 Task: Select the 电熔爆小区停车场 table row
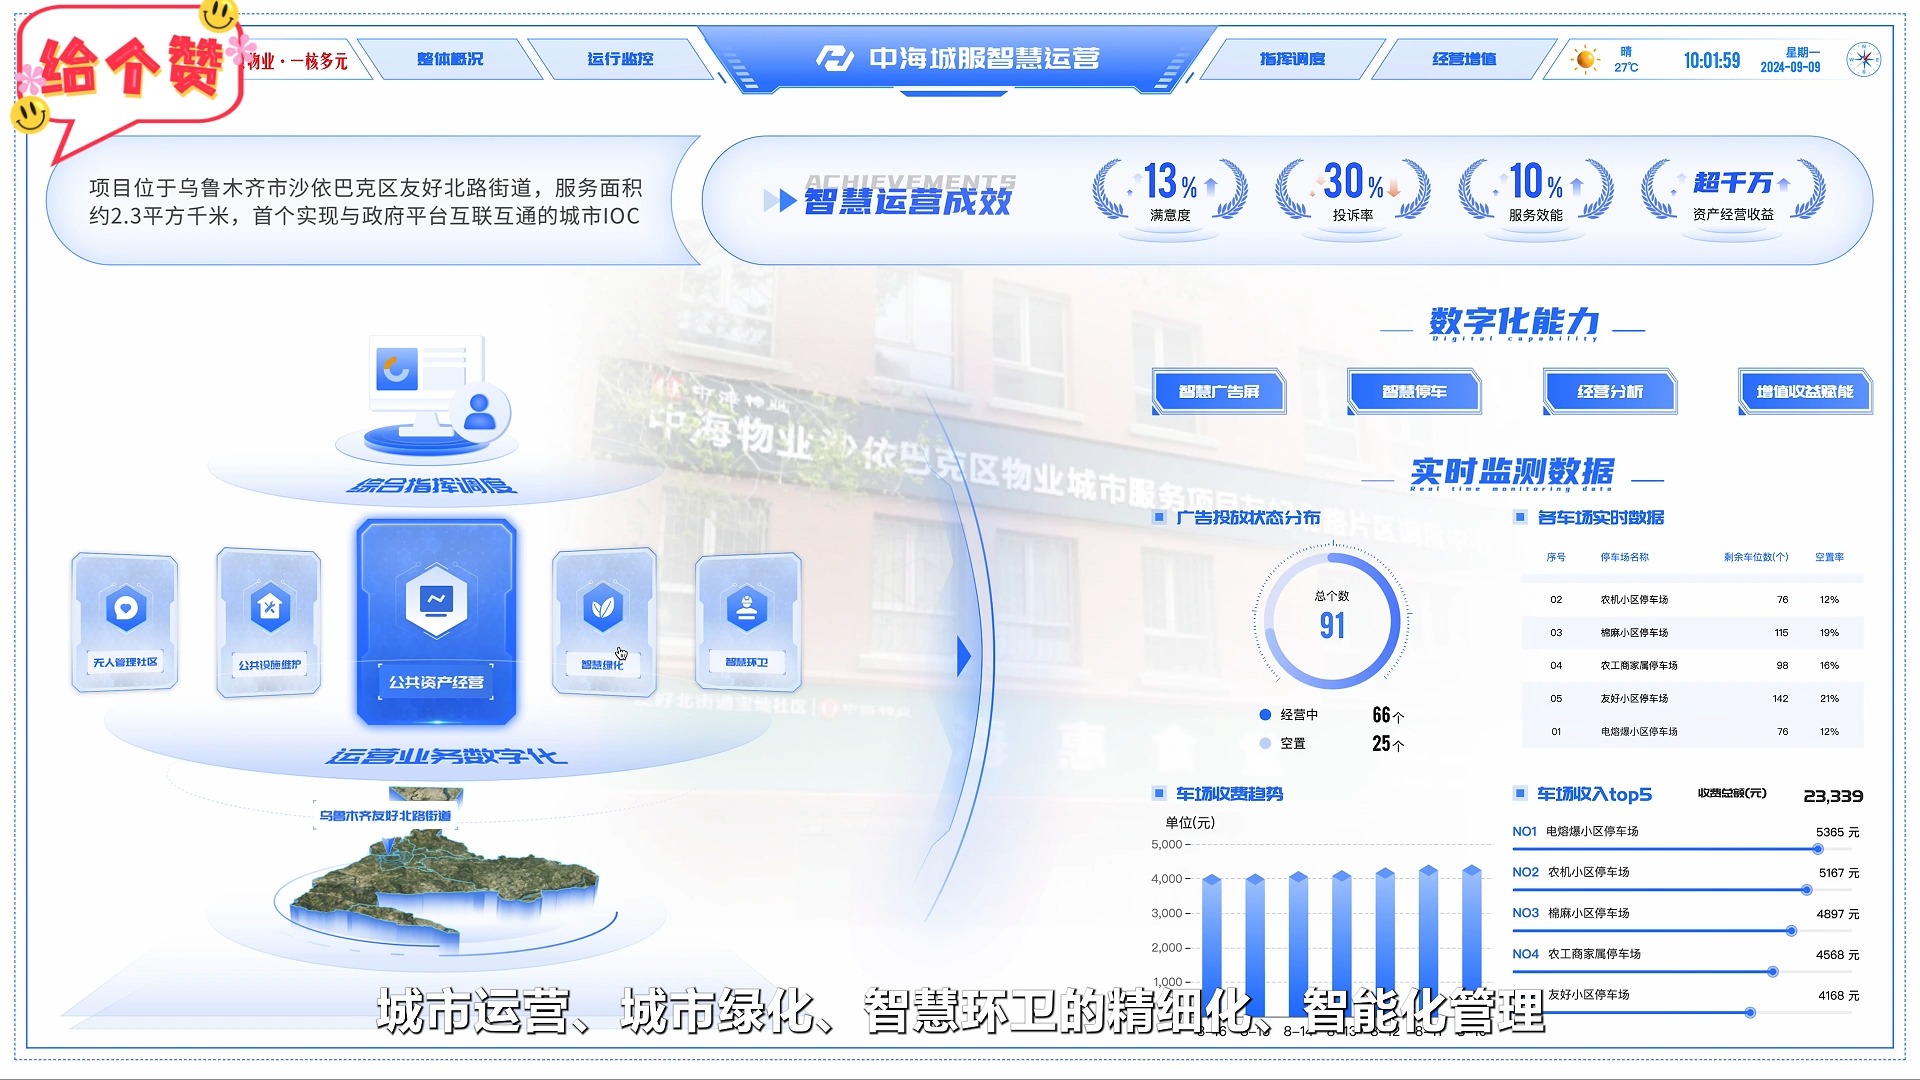[x=1693, y=732]
